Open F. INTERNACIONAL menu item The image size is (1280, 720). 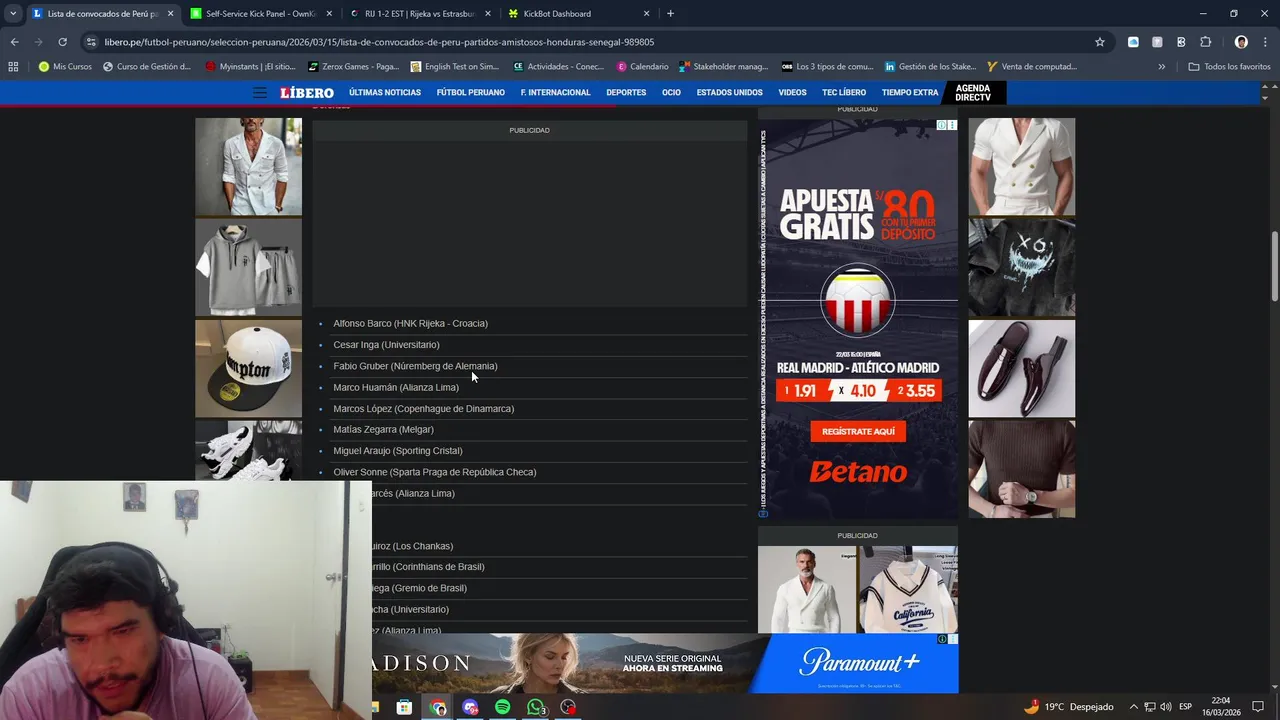(555, 93)
